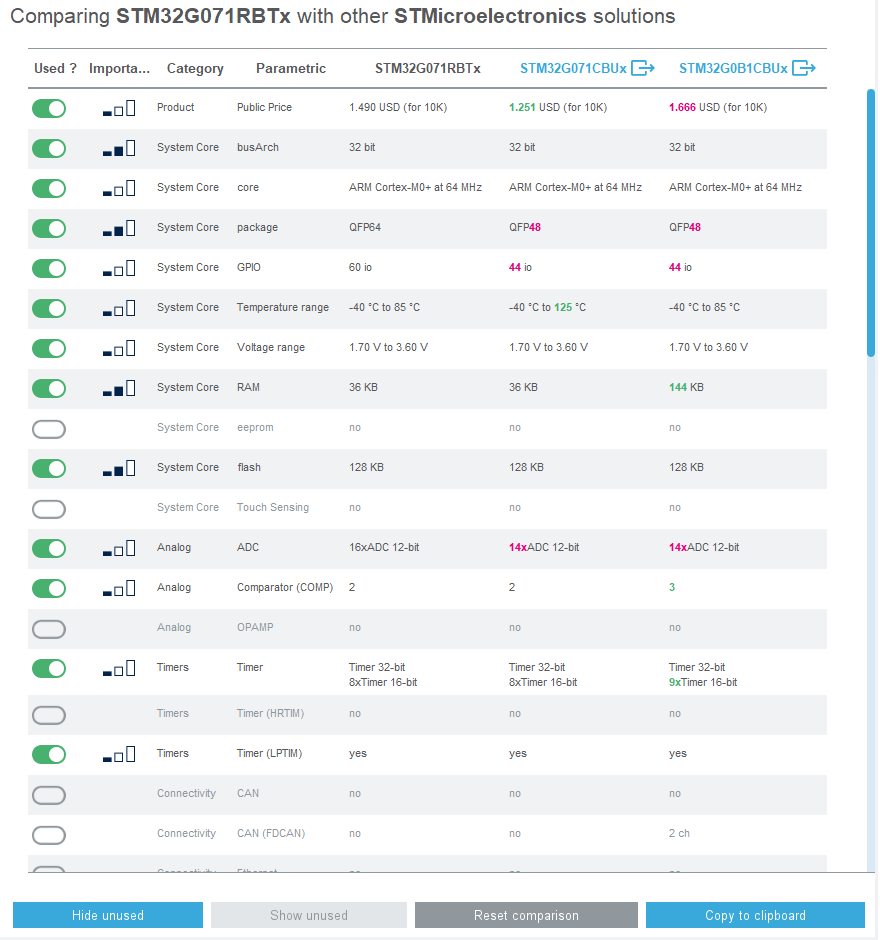Set importance bars for Temperature range
The width and height of the screenshot is (880, 940).
click(119, 309)
